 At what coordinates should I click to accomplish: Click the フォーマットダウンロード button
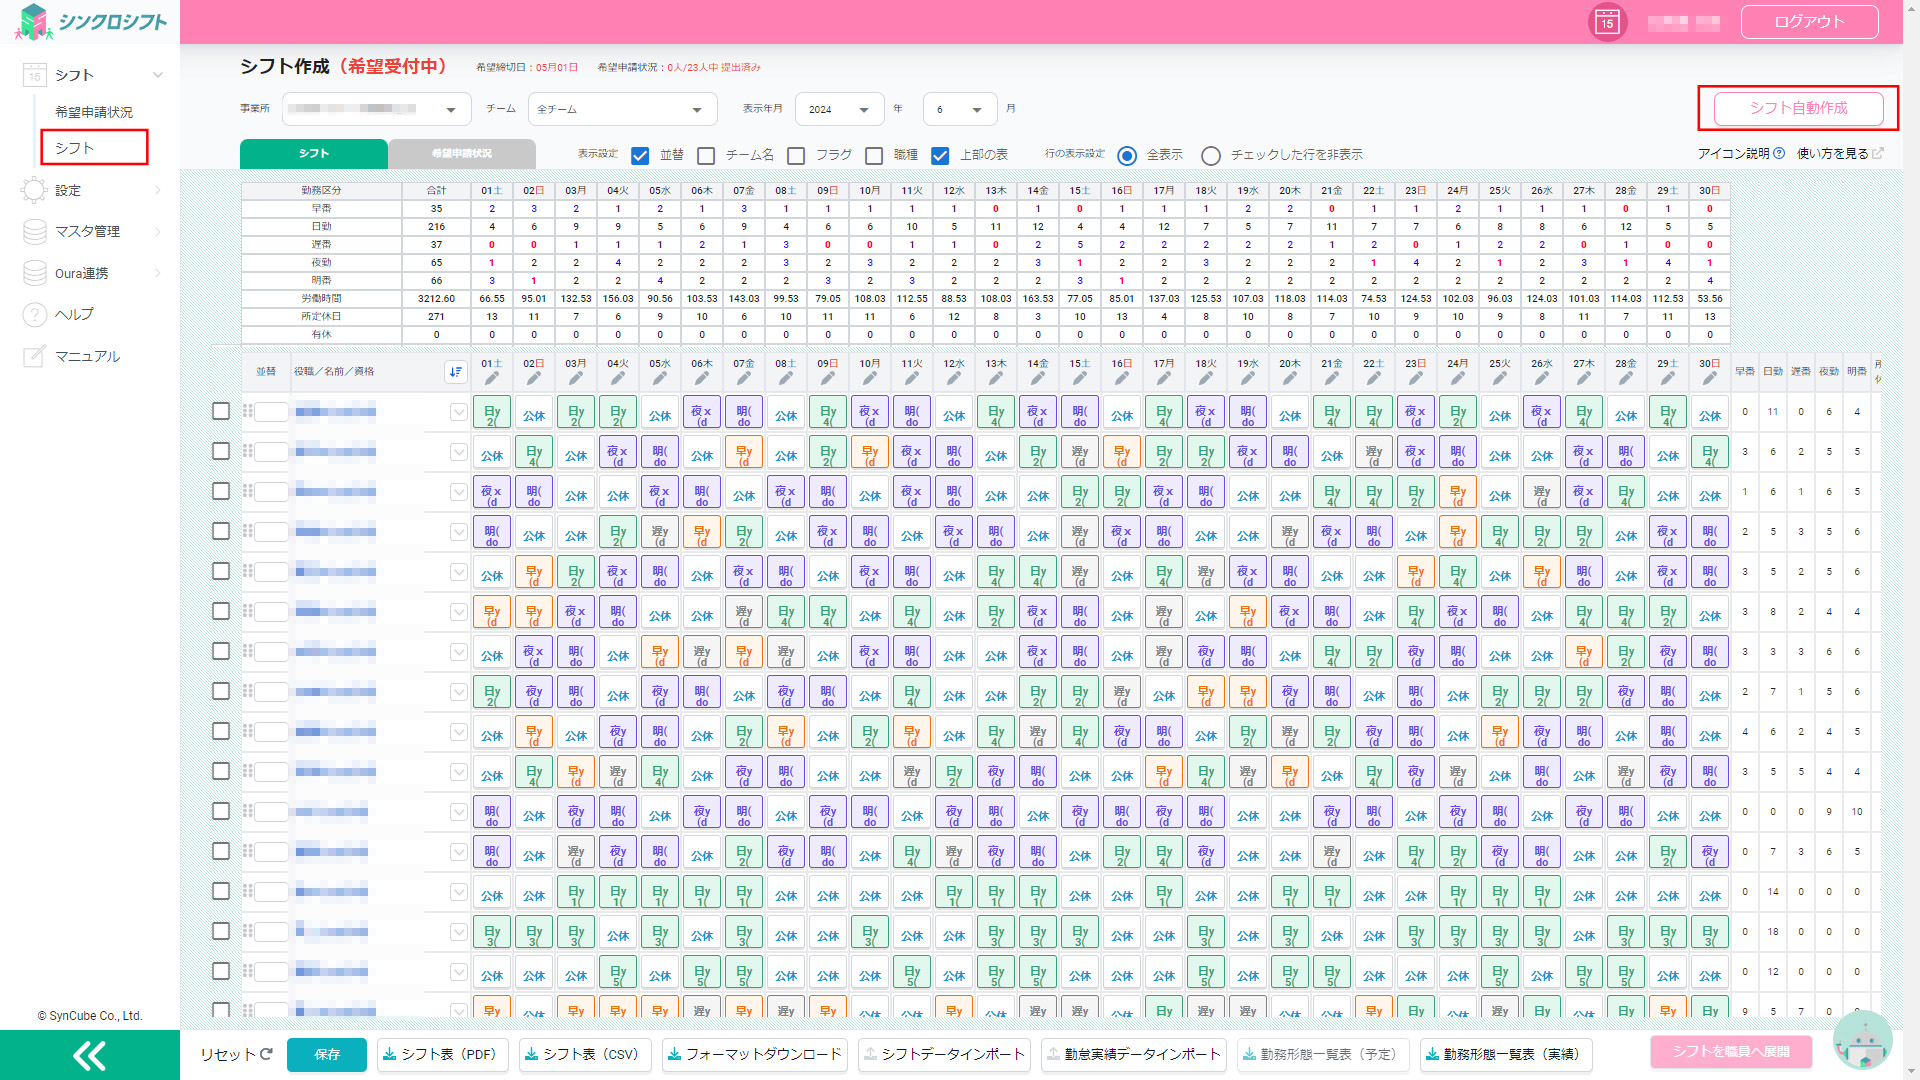[754, 1054]
